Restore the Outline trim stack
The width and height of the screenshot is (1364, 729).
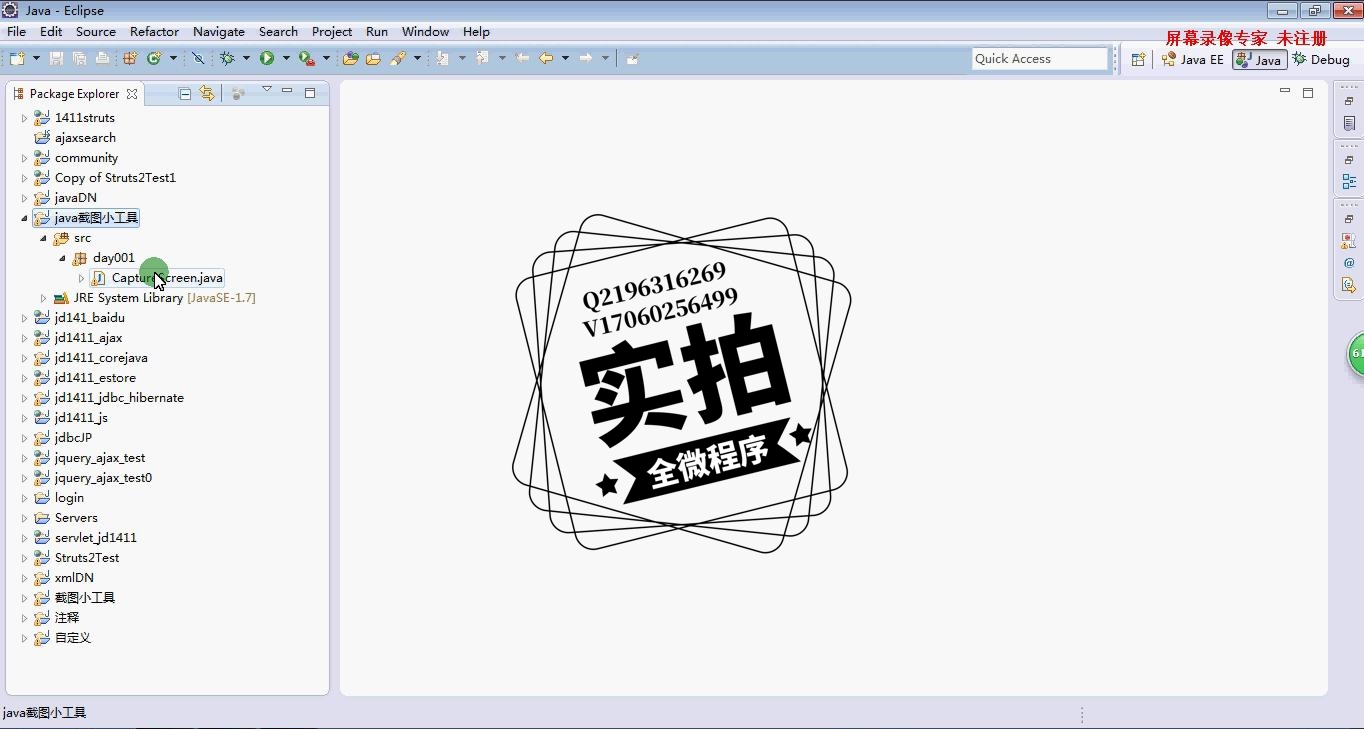[x=1349, y=160]
